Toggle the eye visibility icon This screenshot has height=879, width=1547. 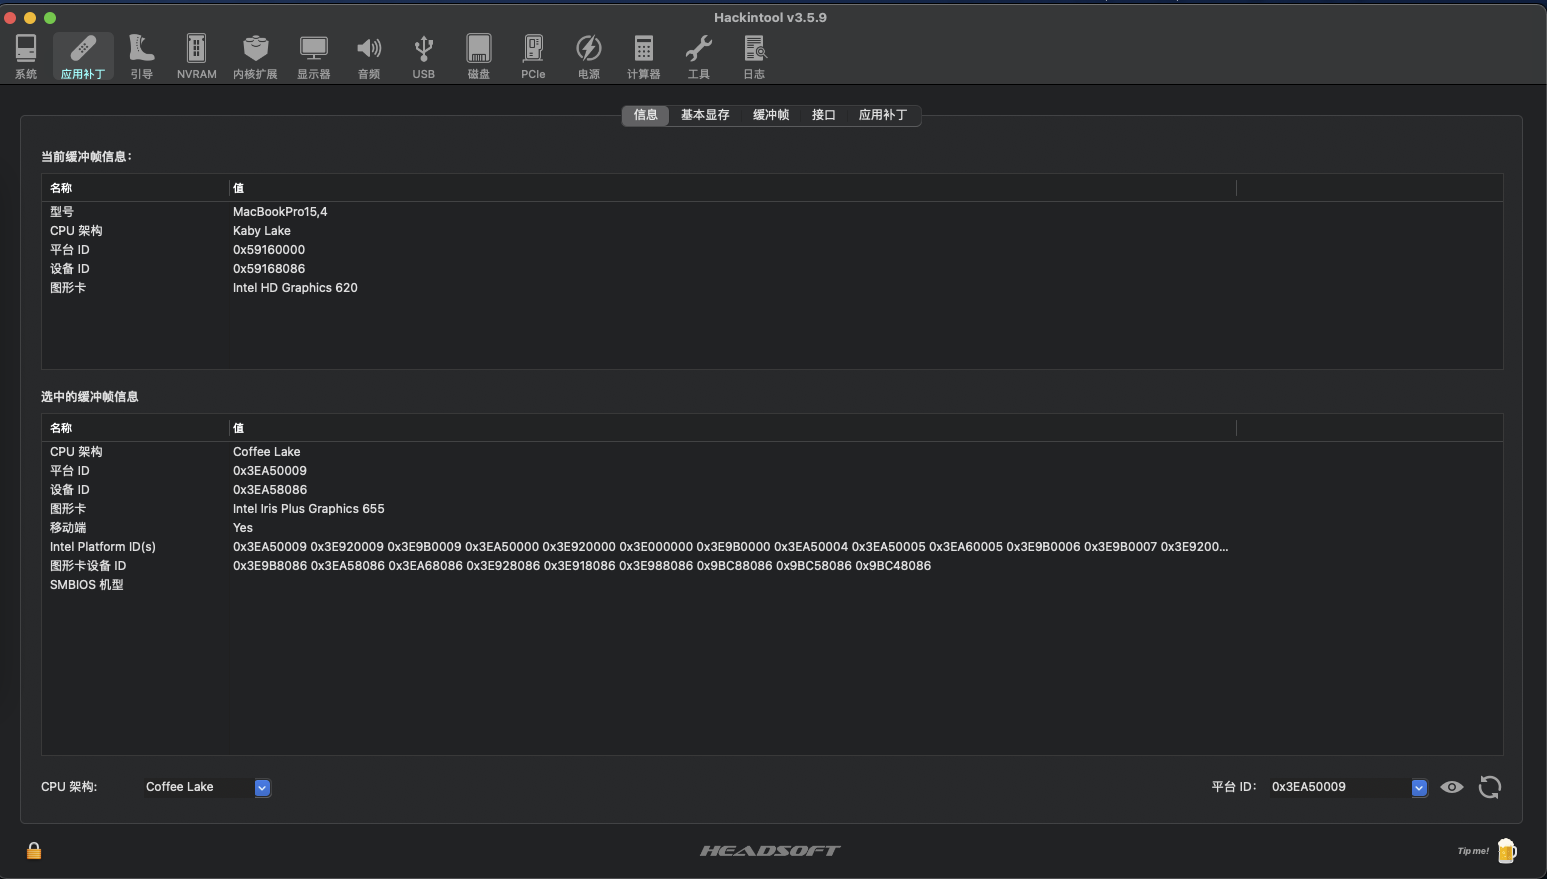pos(1452,787)
